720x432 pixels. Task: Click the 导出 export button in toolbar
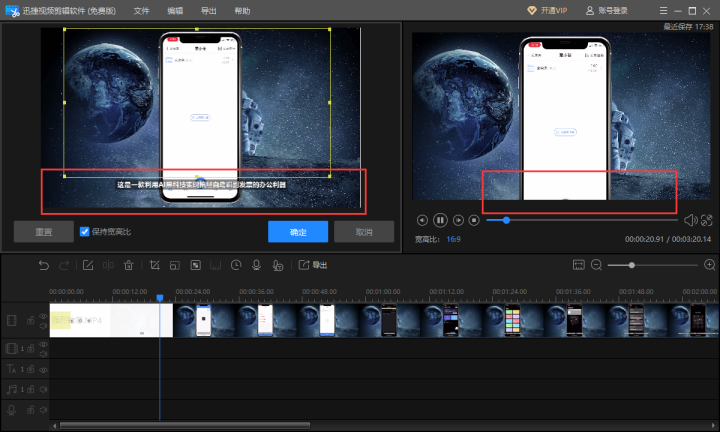pyautogui.click(x=313, y=265)
